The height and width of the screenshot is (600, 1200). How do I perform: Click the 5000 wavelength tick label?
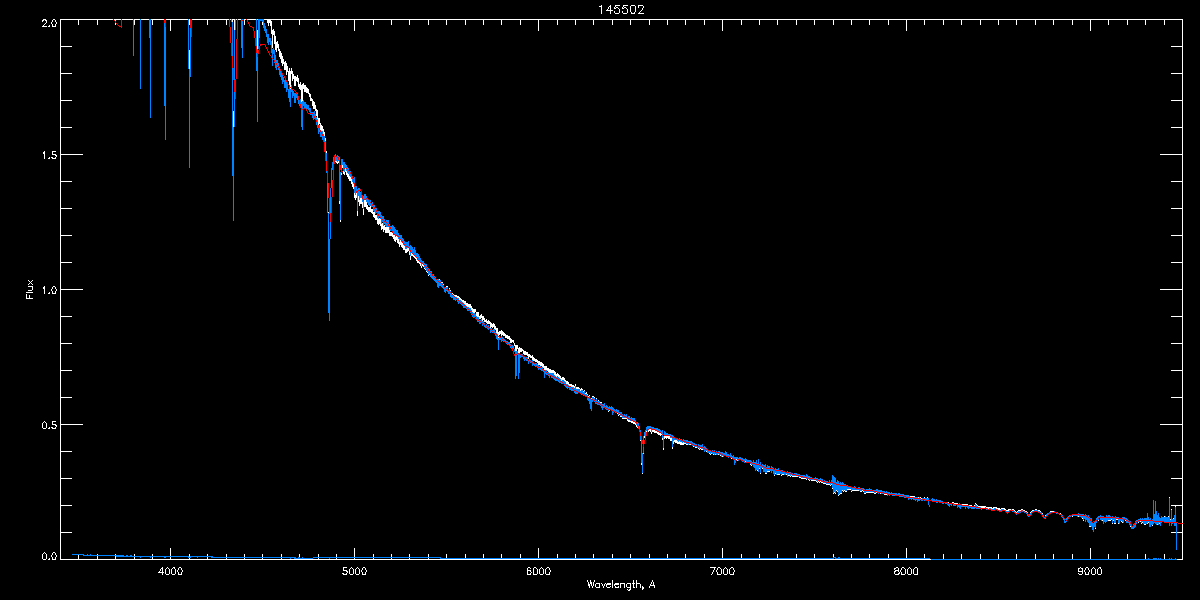354,572
